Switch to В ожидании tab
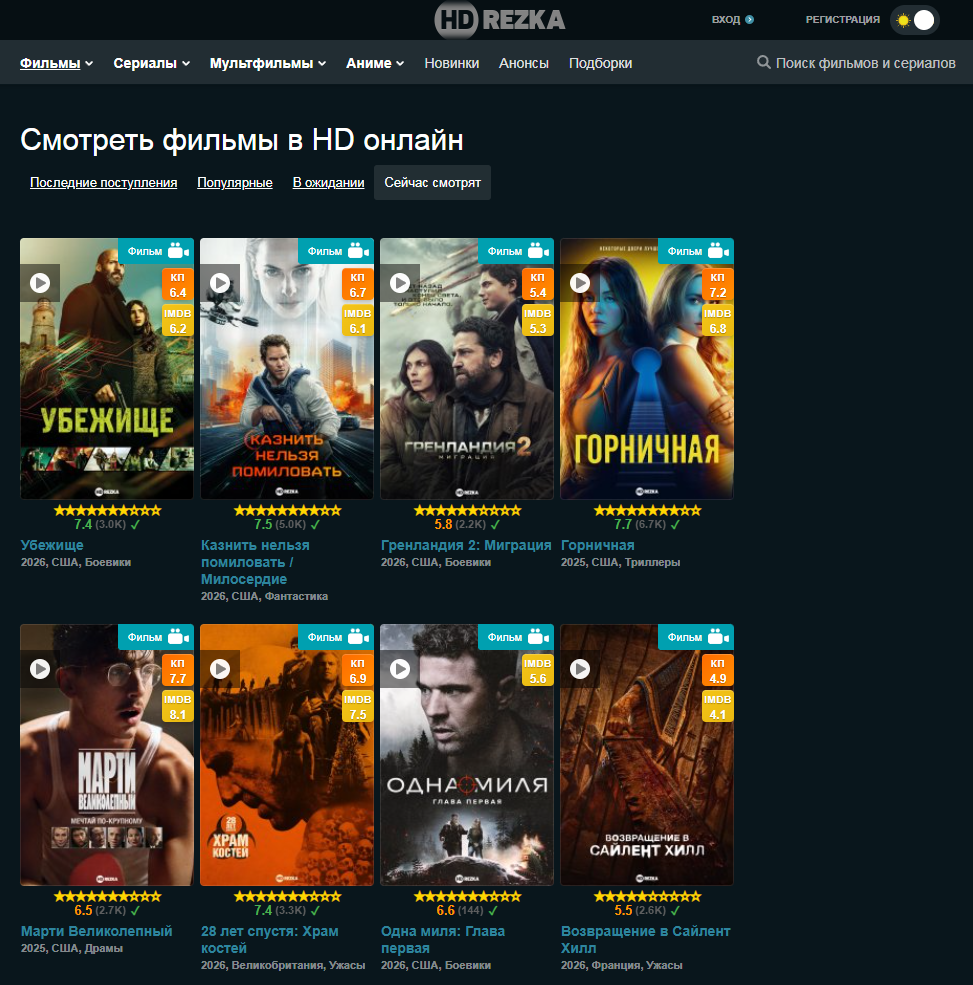Viewport: 973px width, 985px height. tap(329, 182)
